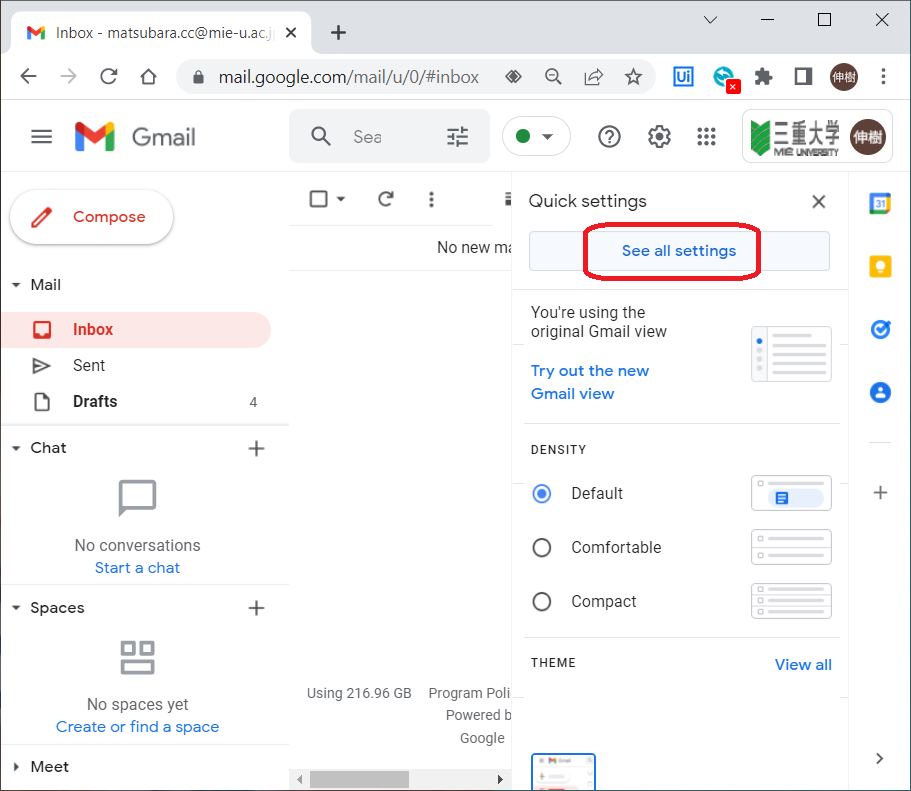Get add-ons plus icon in side panel

click(880, 493)
